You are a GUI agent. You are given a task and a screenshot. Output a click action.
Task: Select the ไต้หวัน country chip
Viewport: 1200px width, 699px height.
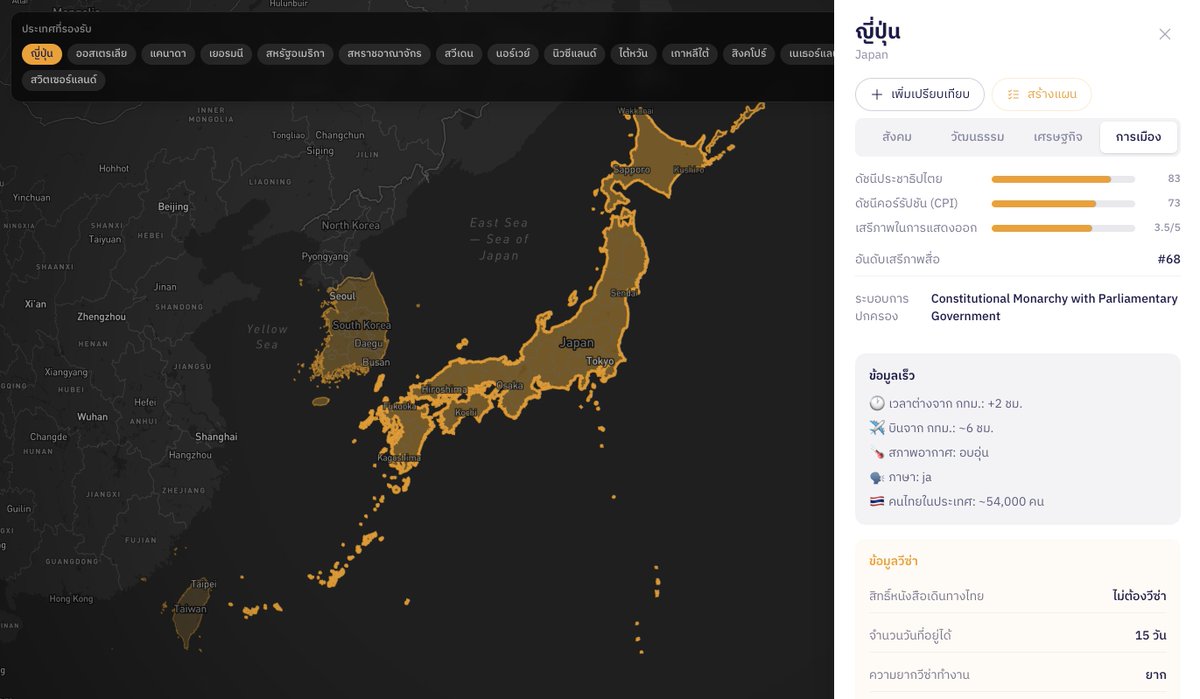pyautogui.click(x=633, y=54)
